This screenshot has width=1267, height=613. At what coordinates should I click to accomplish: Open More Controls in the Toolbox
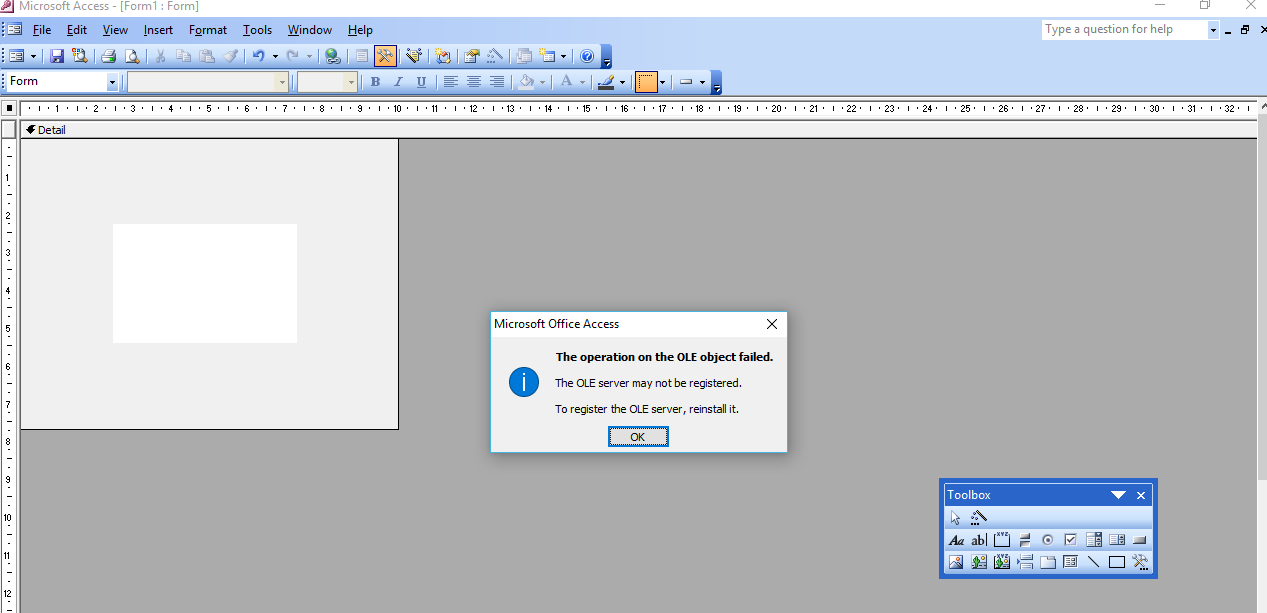pyautogui.click(x=1140, y=562)
